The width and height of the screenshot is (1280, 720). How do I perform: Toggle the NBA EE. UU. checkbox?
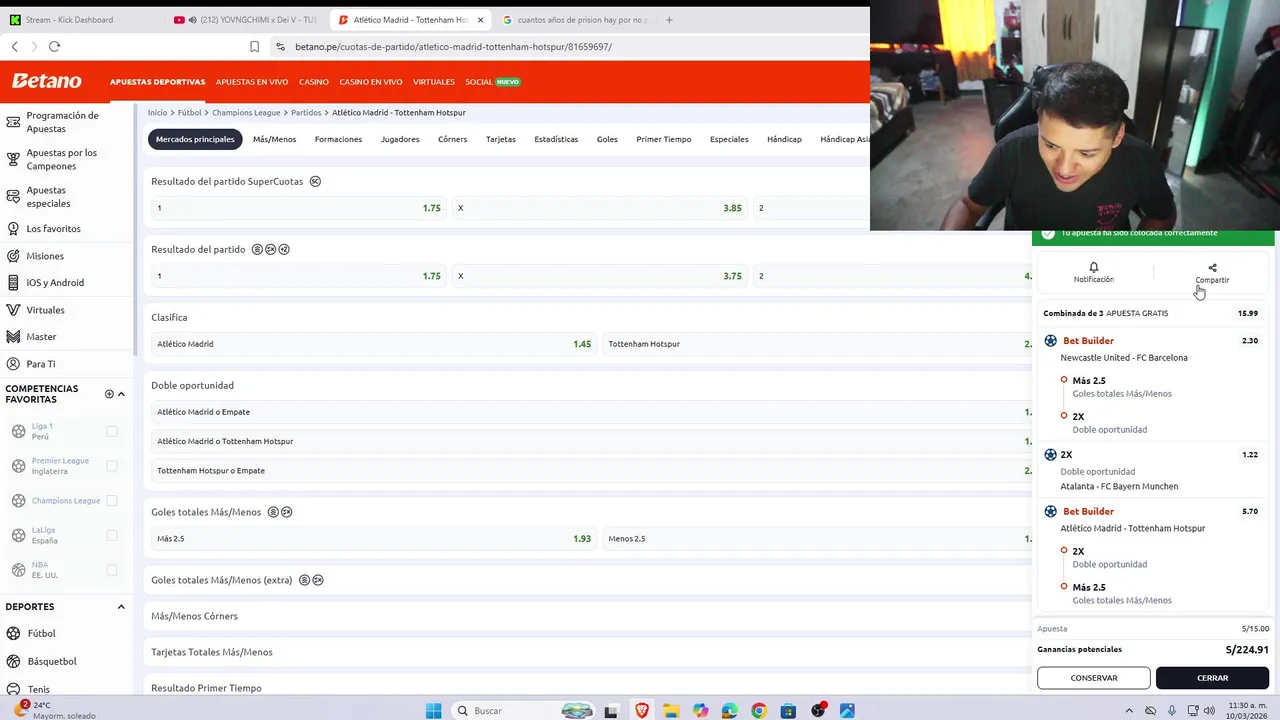pyautogui.click(x=112, y=570)
